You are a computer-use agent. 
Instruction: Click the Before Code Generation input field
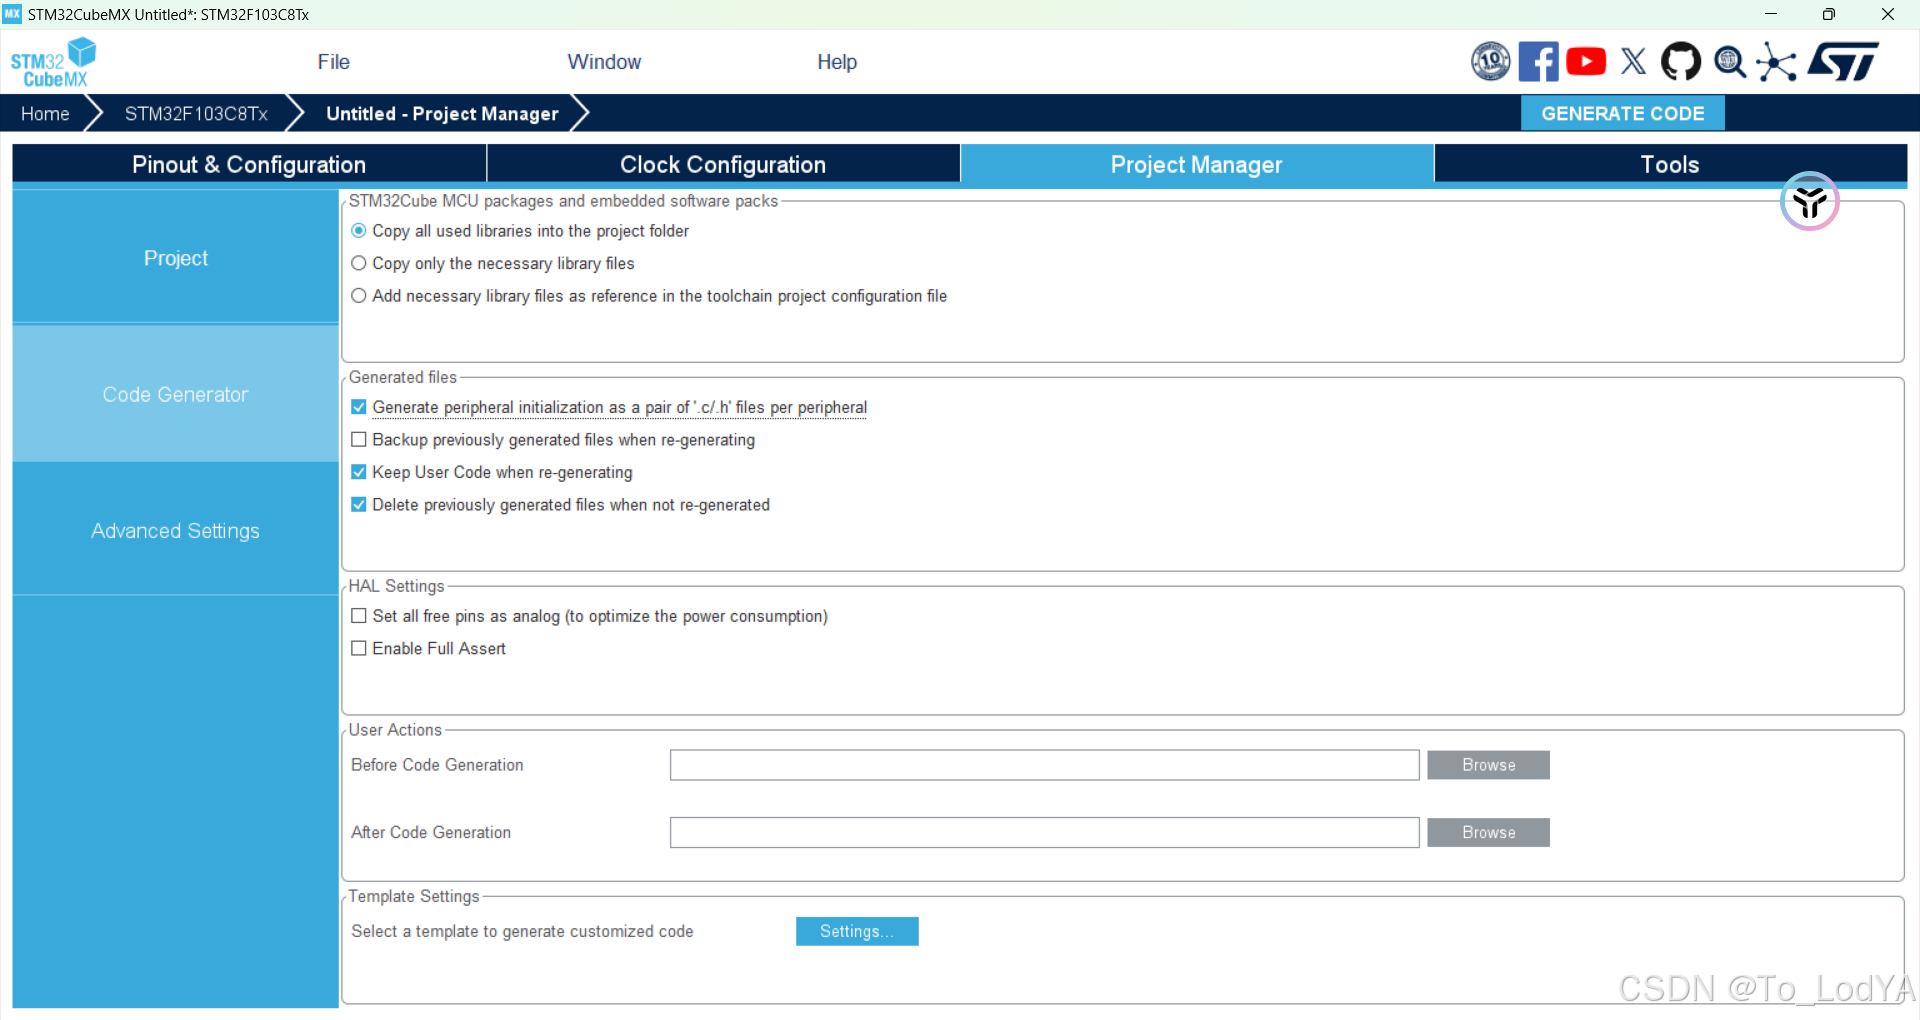(1044, 765)
